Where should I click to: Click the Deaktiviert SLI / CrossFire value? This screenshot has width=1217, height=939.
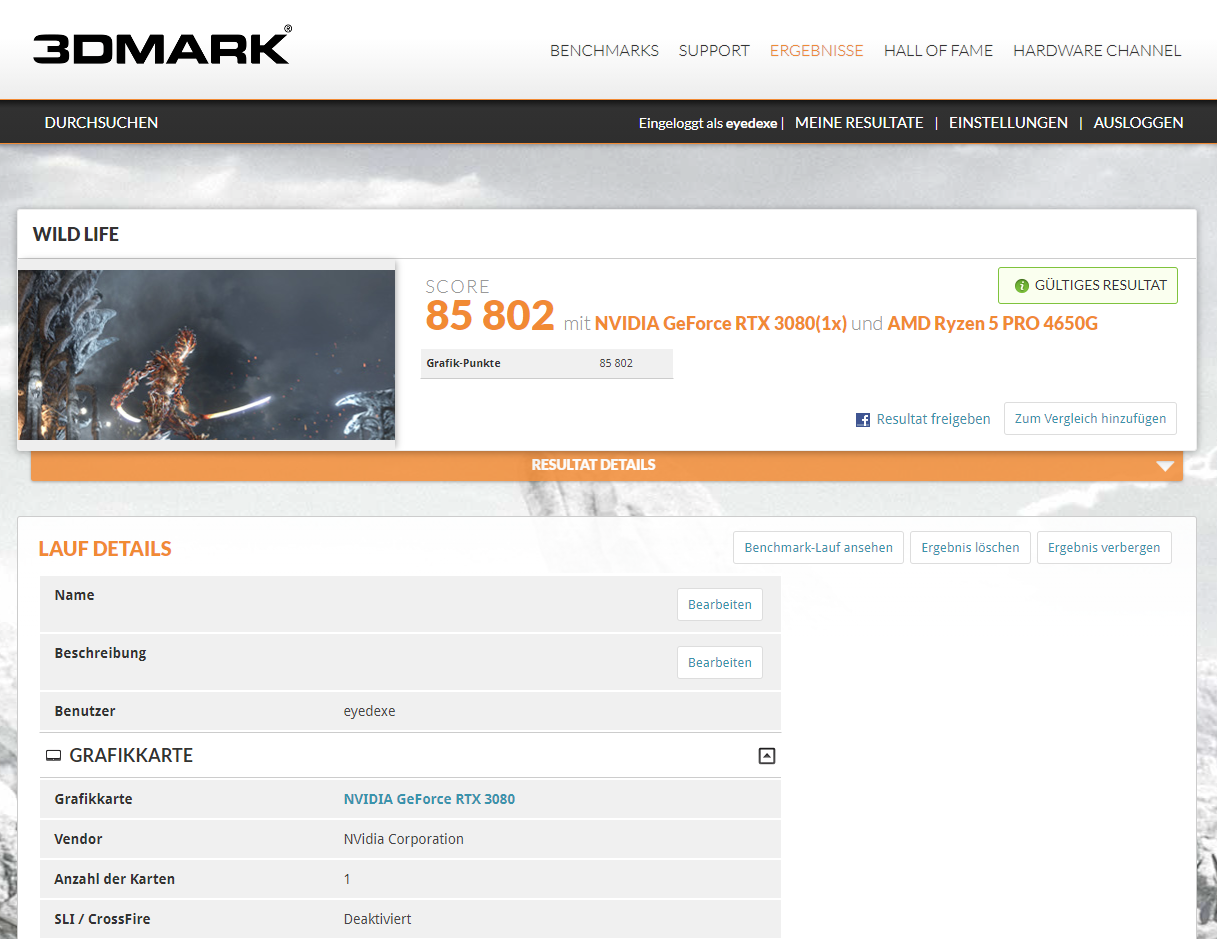(378, 919)
